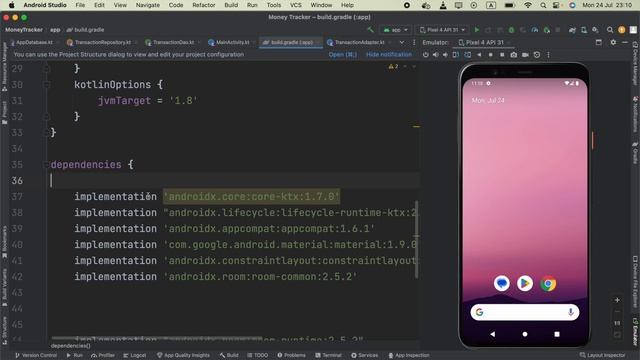The width and height of the screenshot is (640, 360).
Task: Click the Profile app gauge icon
Action: pos(535,30)
